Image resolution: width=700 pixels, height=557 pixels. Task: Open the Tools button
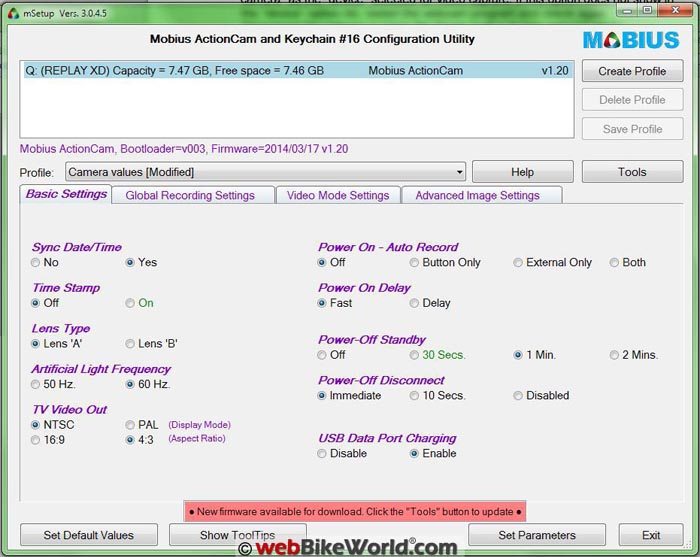pyautogui.click(x=632, y=172)
